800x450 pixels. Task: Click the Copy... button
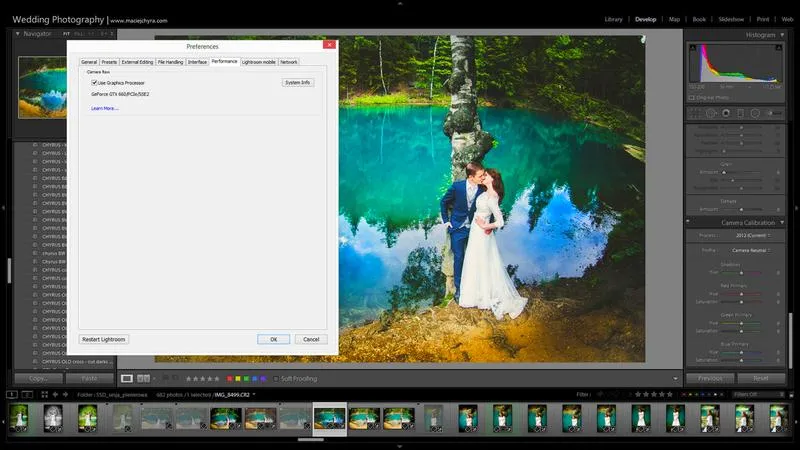point(38,378)
